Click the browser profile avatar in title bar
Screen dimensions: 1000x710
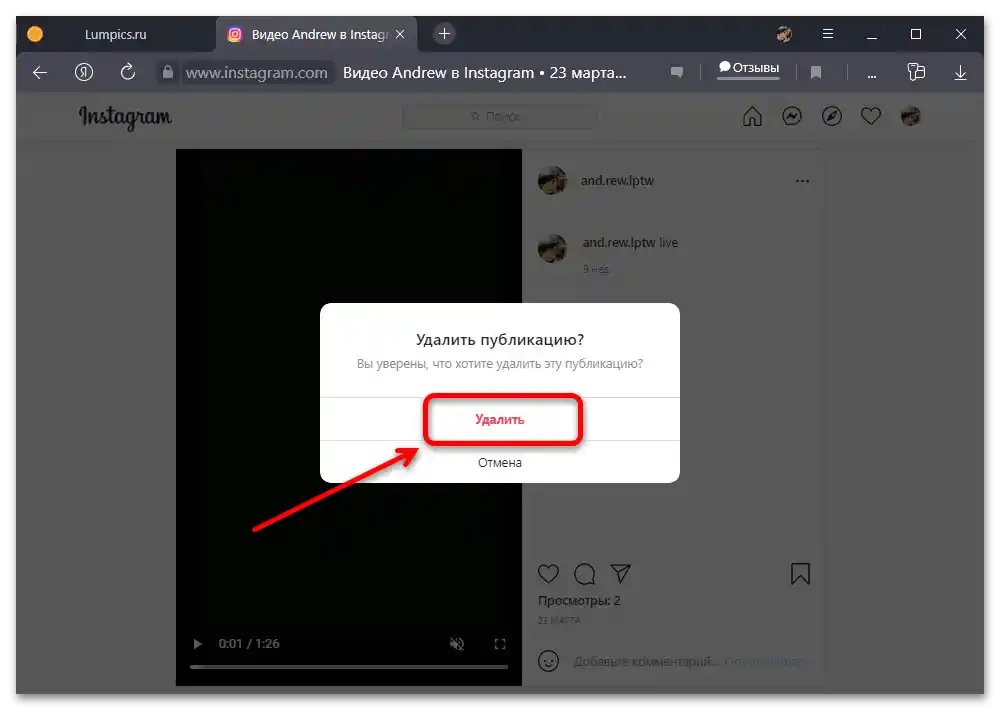coord(784,34)
